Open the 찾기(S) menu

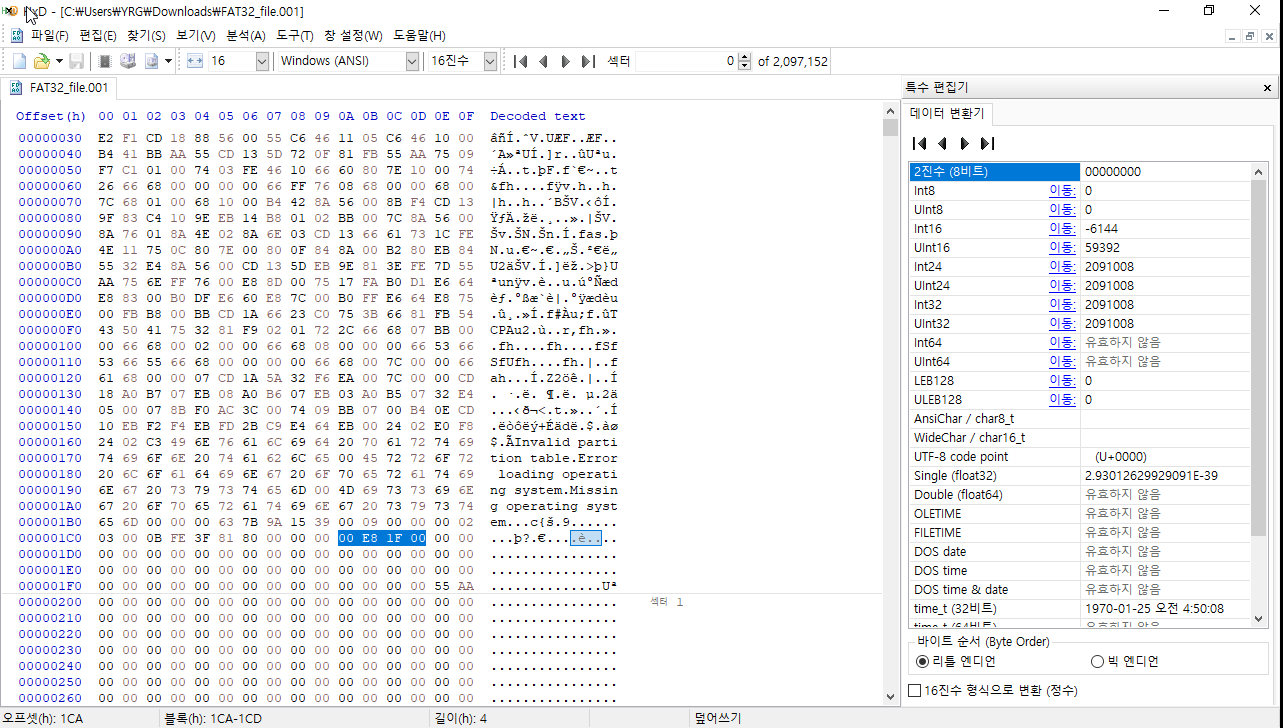146,35
